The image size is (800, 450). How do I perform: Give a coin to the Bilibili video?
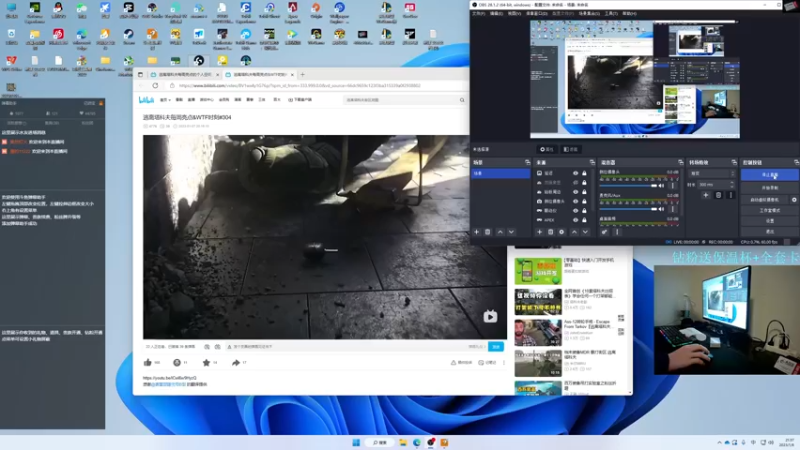pyautogui.click(x=177, y=363)
